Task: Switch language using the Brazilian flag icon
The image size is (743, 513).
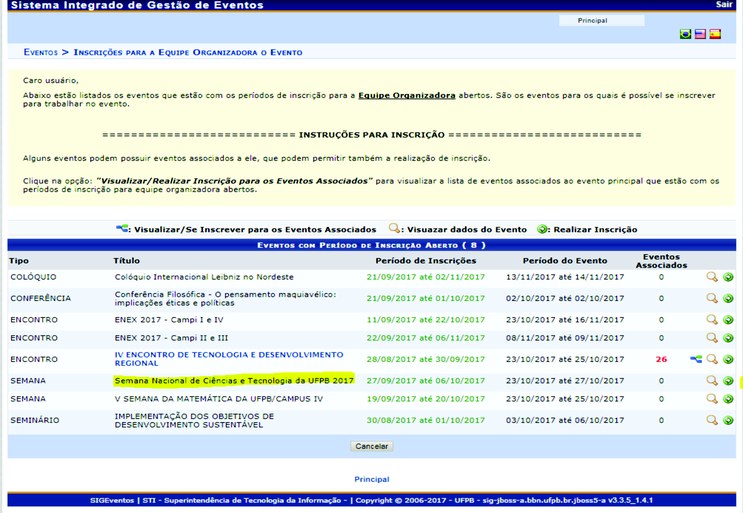Action: point(685,34)
